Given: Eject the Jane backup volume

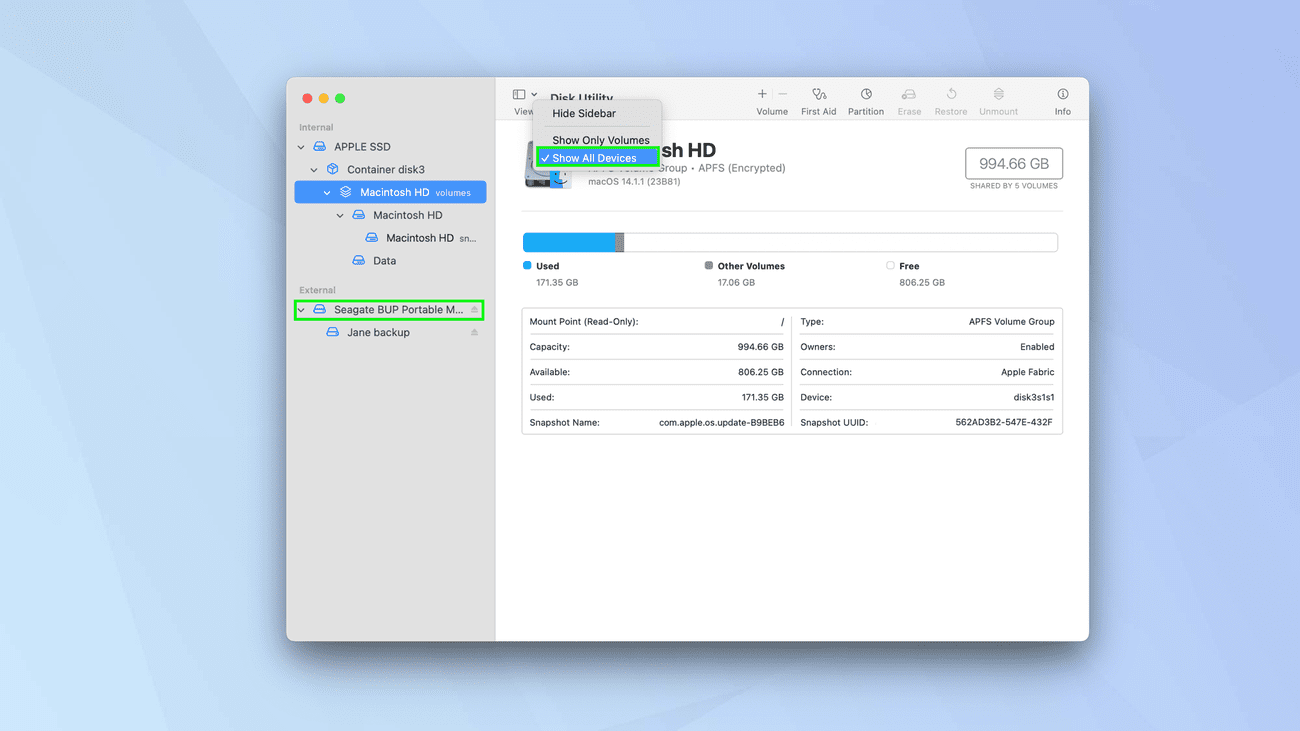Looking at the screenshot, I should pyautogui.click(x=474, y=333).
